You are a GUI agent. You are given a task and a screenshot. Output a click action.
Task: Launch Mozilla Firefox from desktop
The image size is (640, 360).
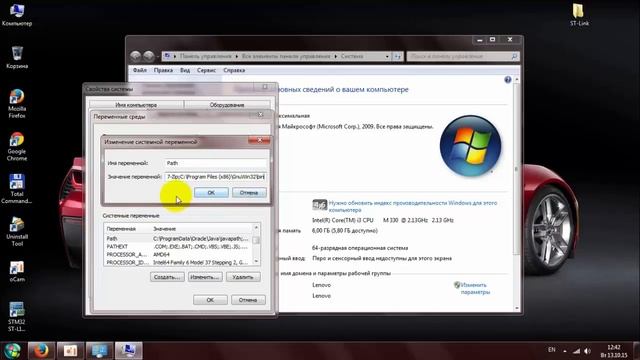tap(17, 104)
